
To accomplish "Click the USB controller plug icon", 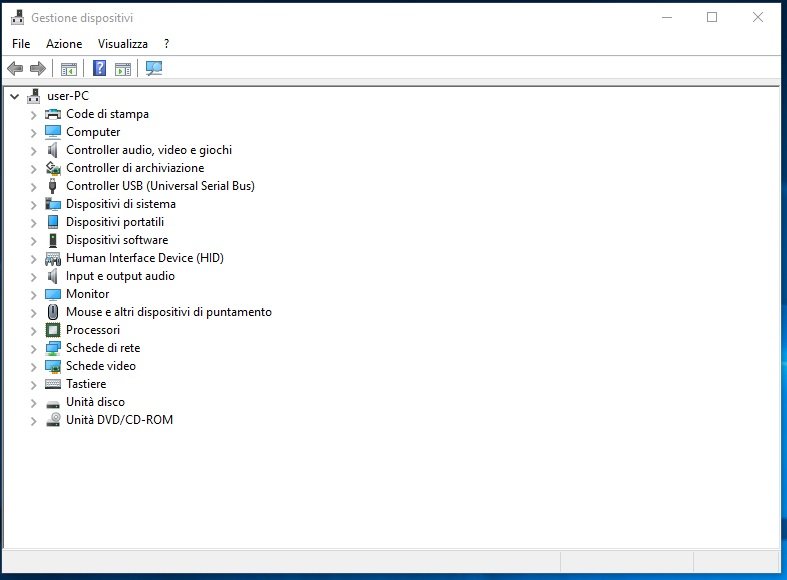I will (52, 186).
